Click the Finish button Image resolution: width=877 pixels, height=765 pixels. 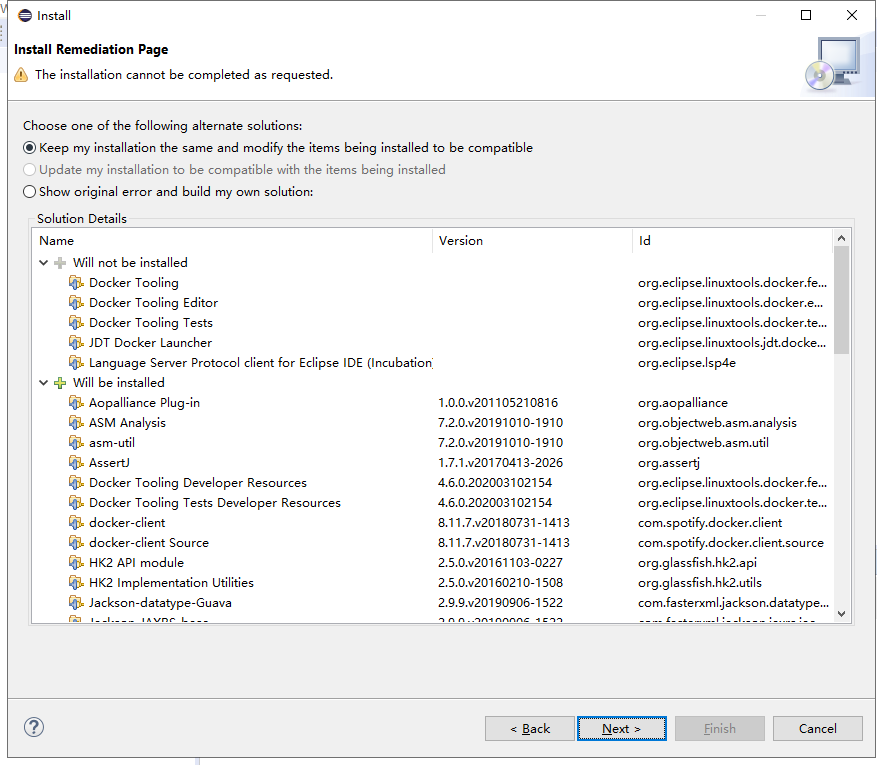click(719, 729)
